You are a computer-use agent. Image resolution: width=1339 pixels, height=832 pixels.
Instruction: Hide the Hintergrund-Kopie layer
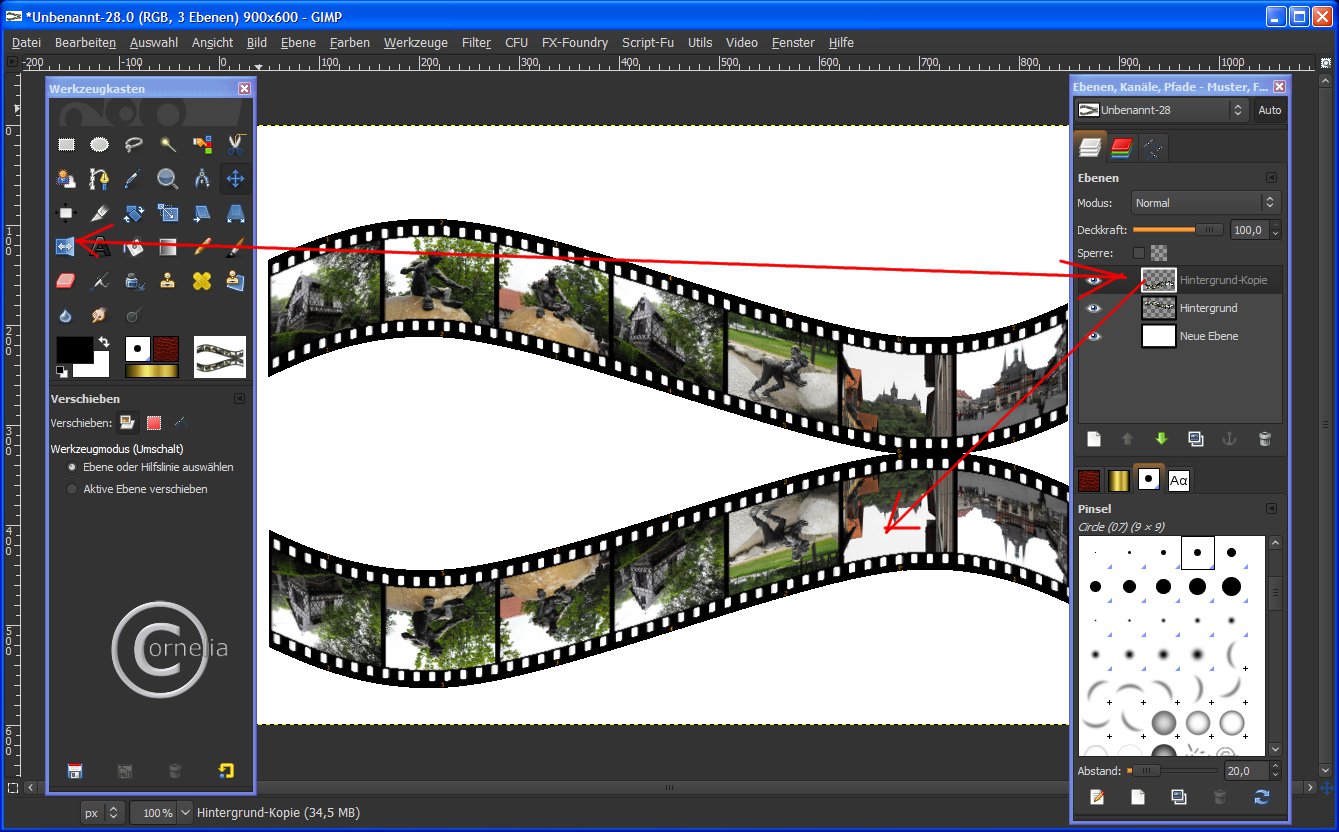tap(1094, 281)
